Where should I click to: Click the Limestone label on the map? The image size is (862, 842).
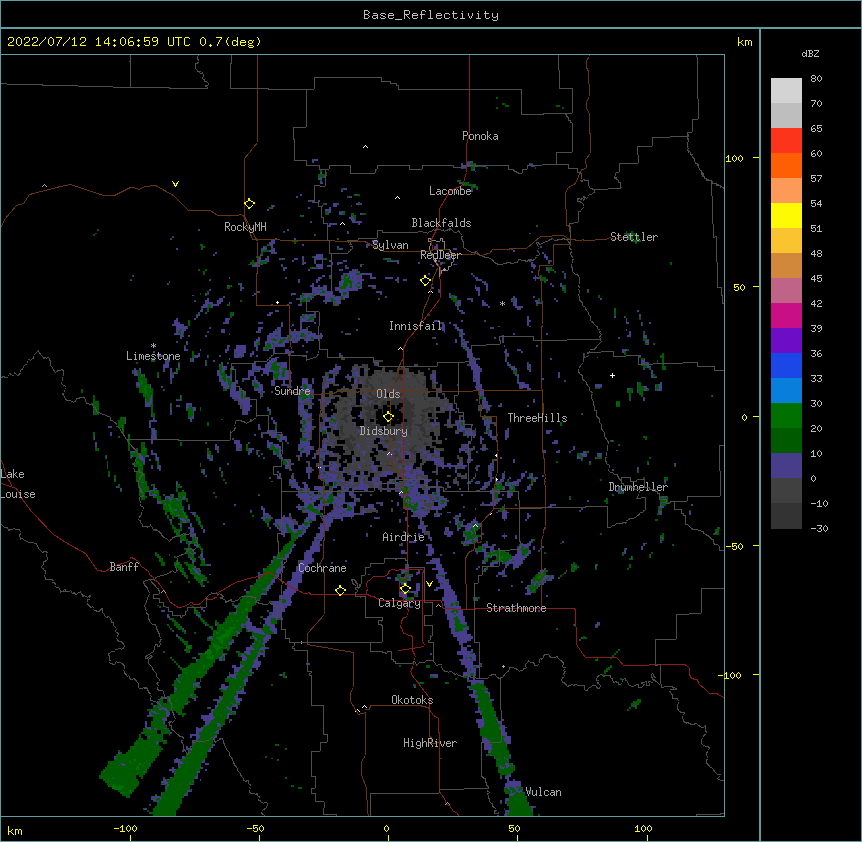click(x=153, y=356)
